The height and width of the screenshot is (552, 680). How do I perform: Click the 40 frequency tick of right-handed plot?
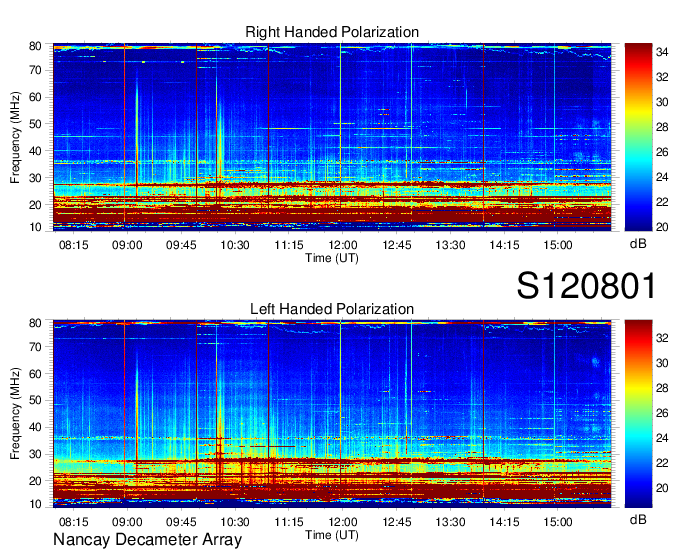tap(35, 151)
